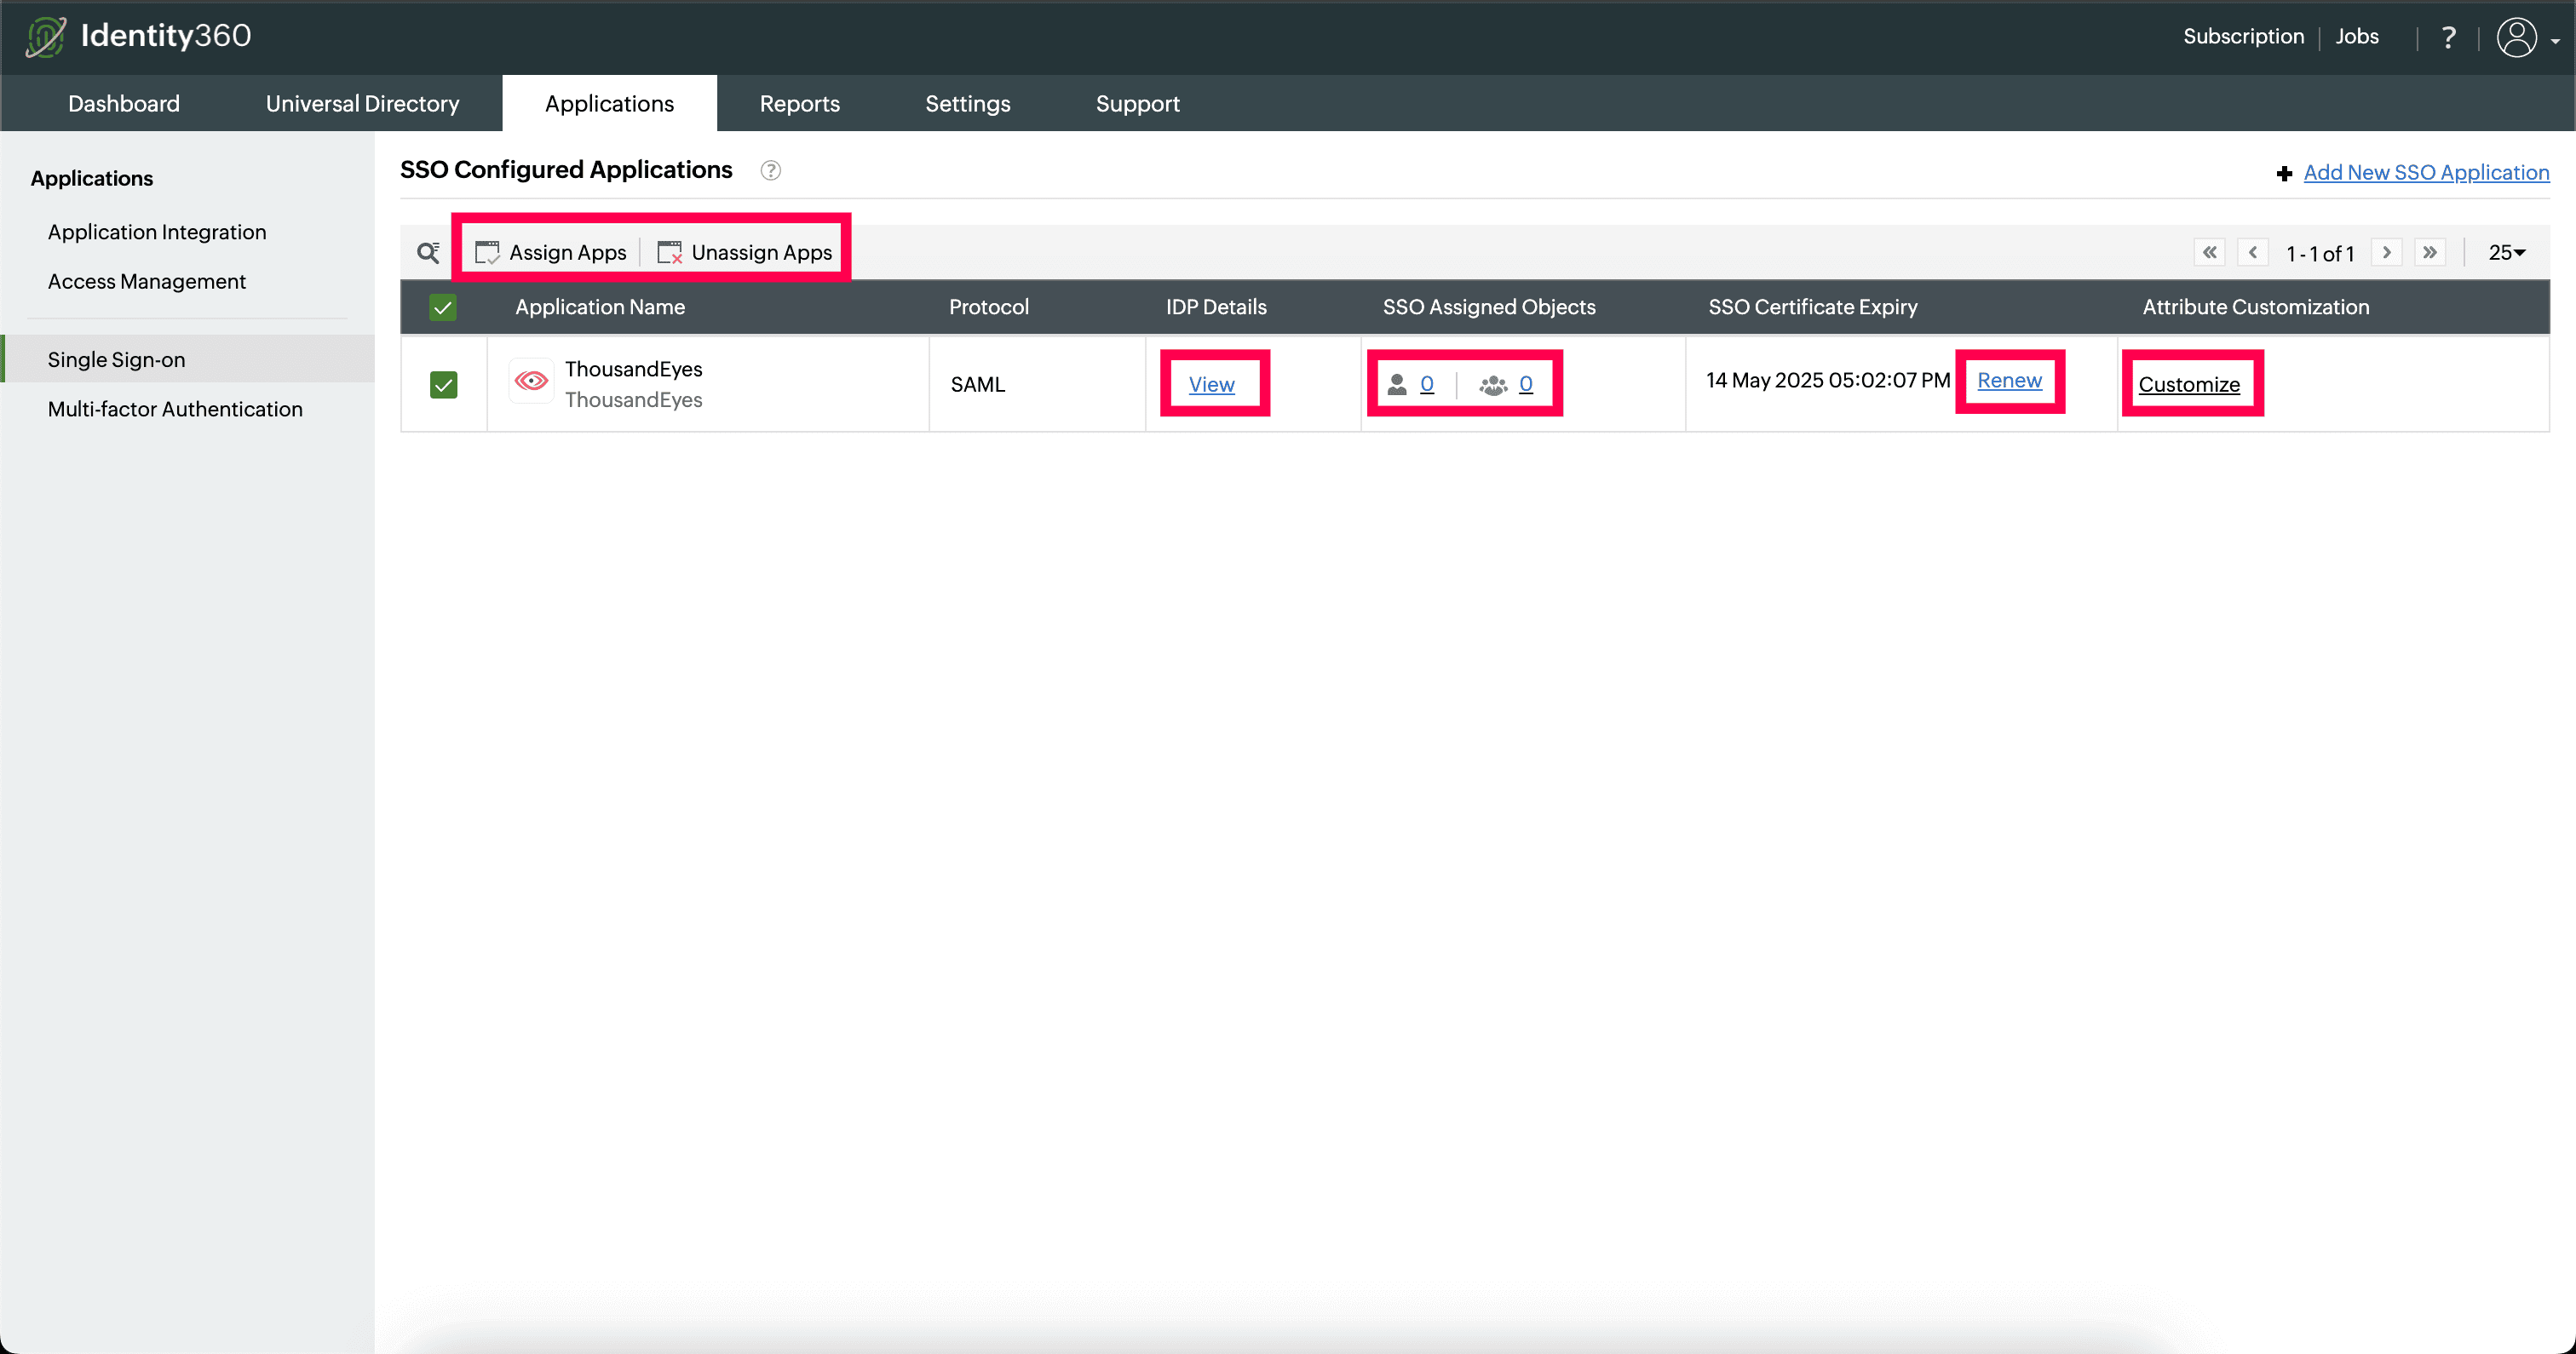Viewport: 2576px width, 1354px height.
Task: Select Multi-factor Authentication in sidebar
Action: [x=175, y=409]
